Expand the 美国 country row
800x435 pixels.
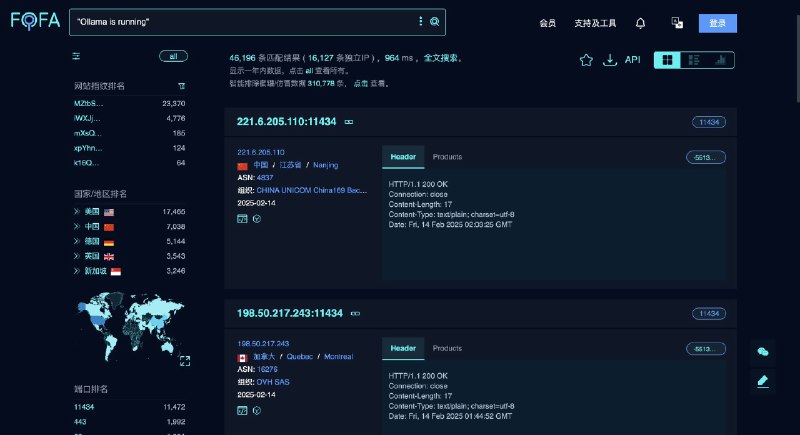point(77,212)
